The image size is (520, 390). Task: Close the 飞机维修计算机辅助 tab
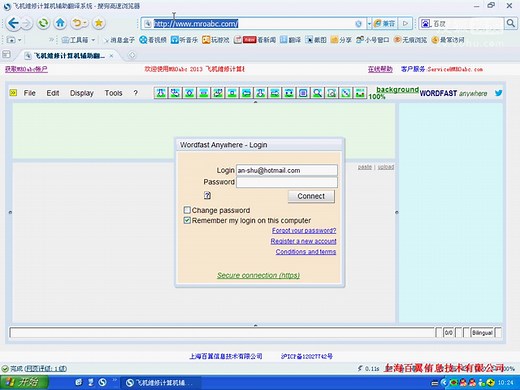coord(112,56)
